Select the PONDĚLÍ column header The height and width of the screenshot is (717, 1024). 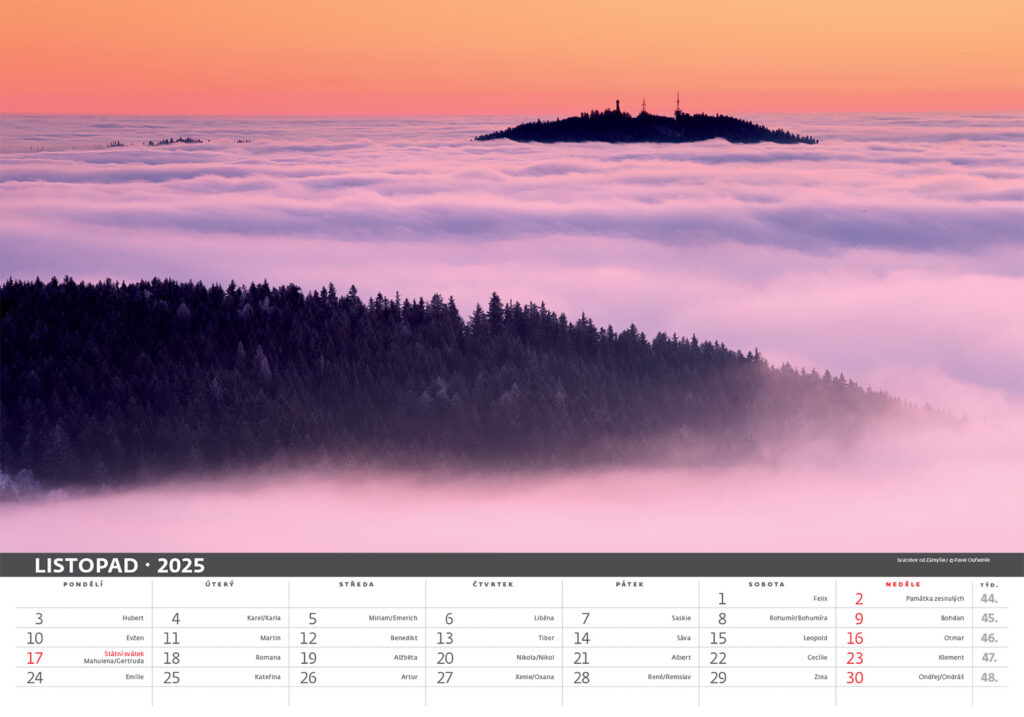click(x=83, y=584)
